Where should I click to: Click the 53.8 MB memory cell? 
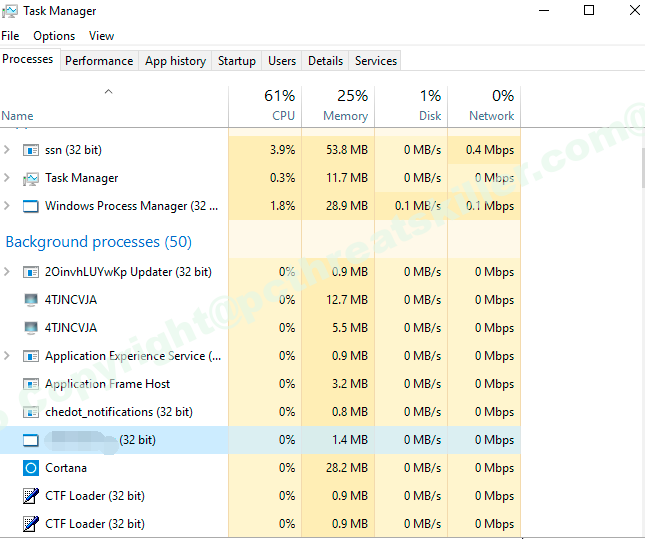[x=338, y=150]
